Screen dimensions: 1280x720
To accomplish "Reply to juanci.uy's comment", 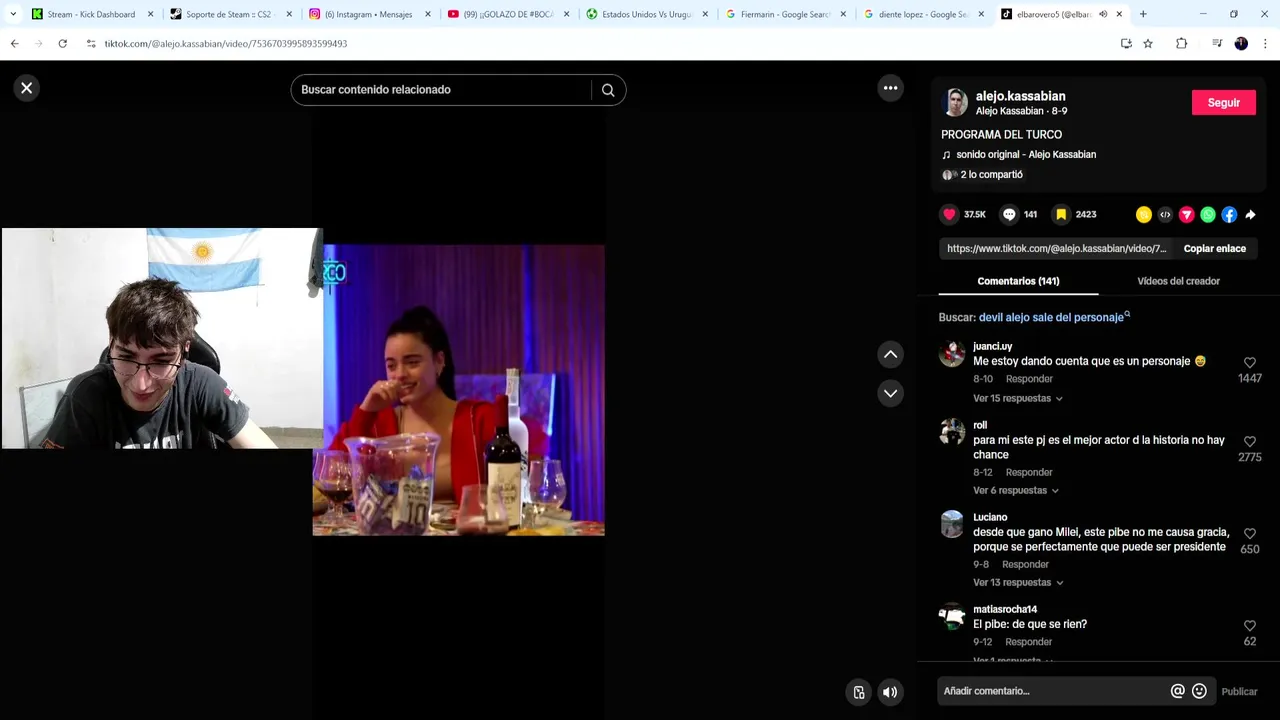I will click(x=1029, y=379).
